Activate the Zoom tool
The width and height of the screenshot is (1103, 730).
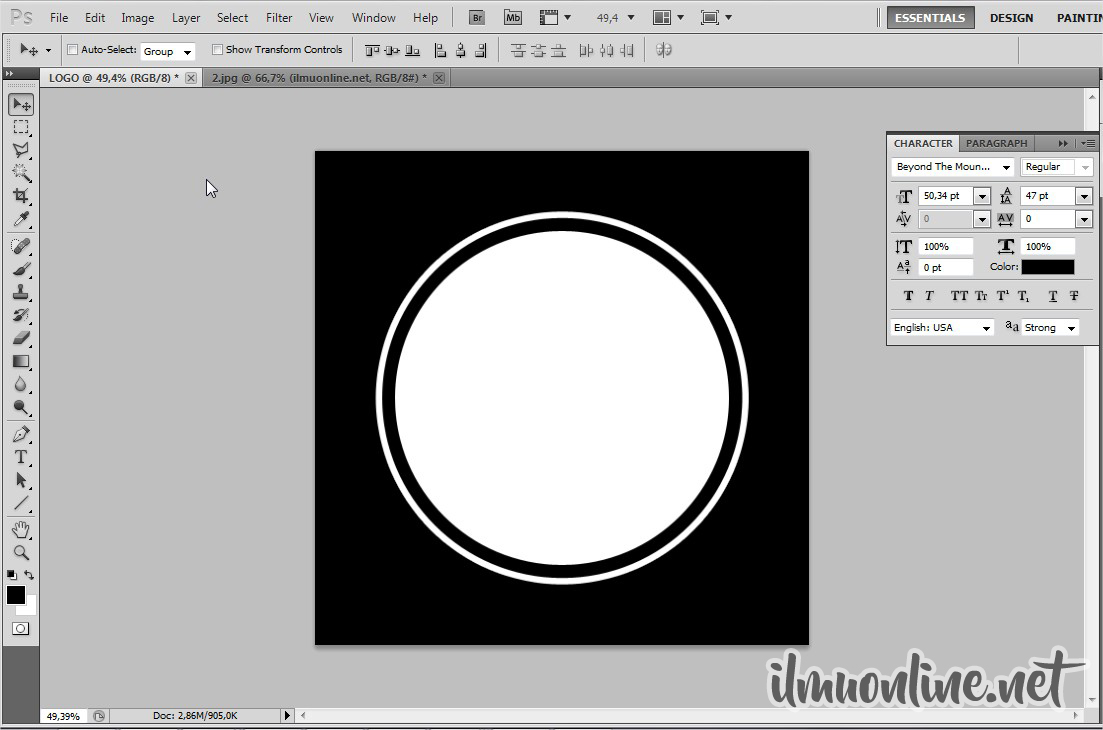(x=20, y=552)
